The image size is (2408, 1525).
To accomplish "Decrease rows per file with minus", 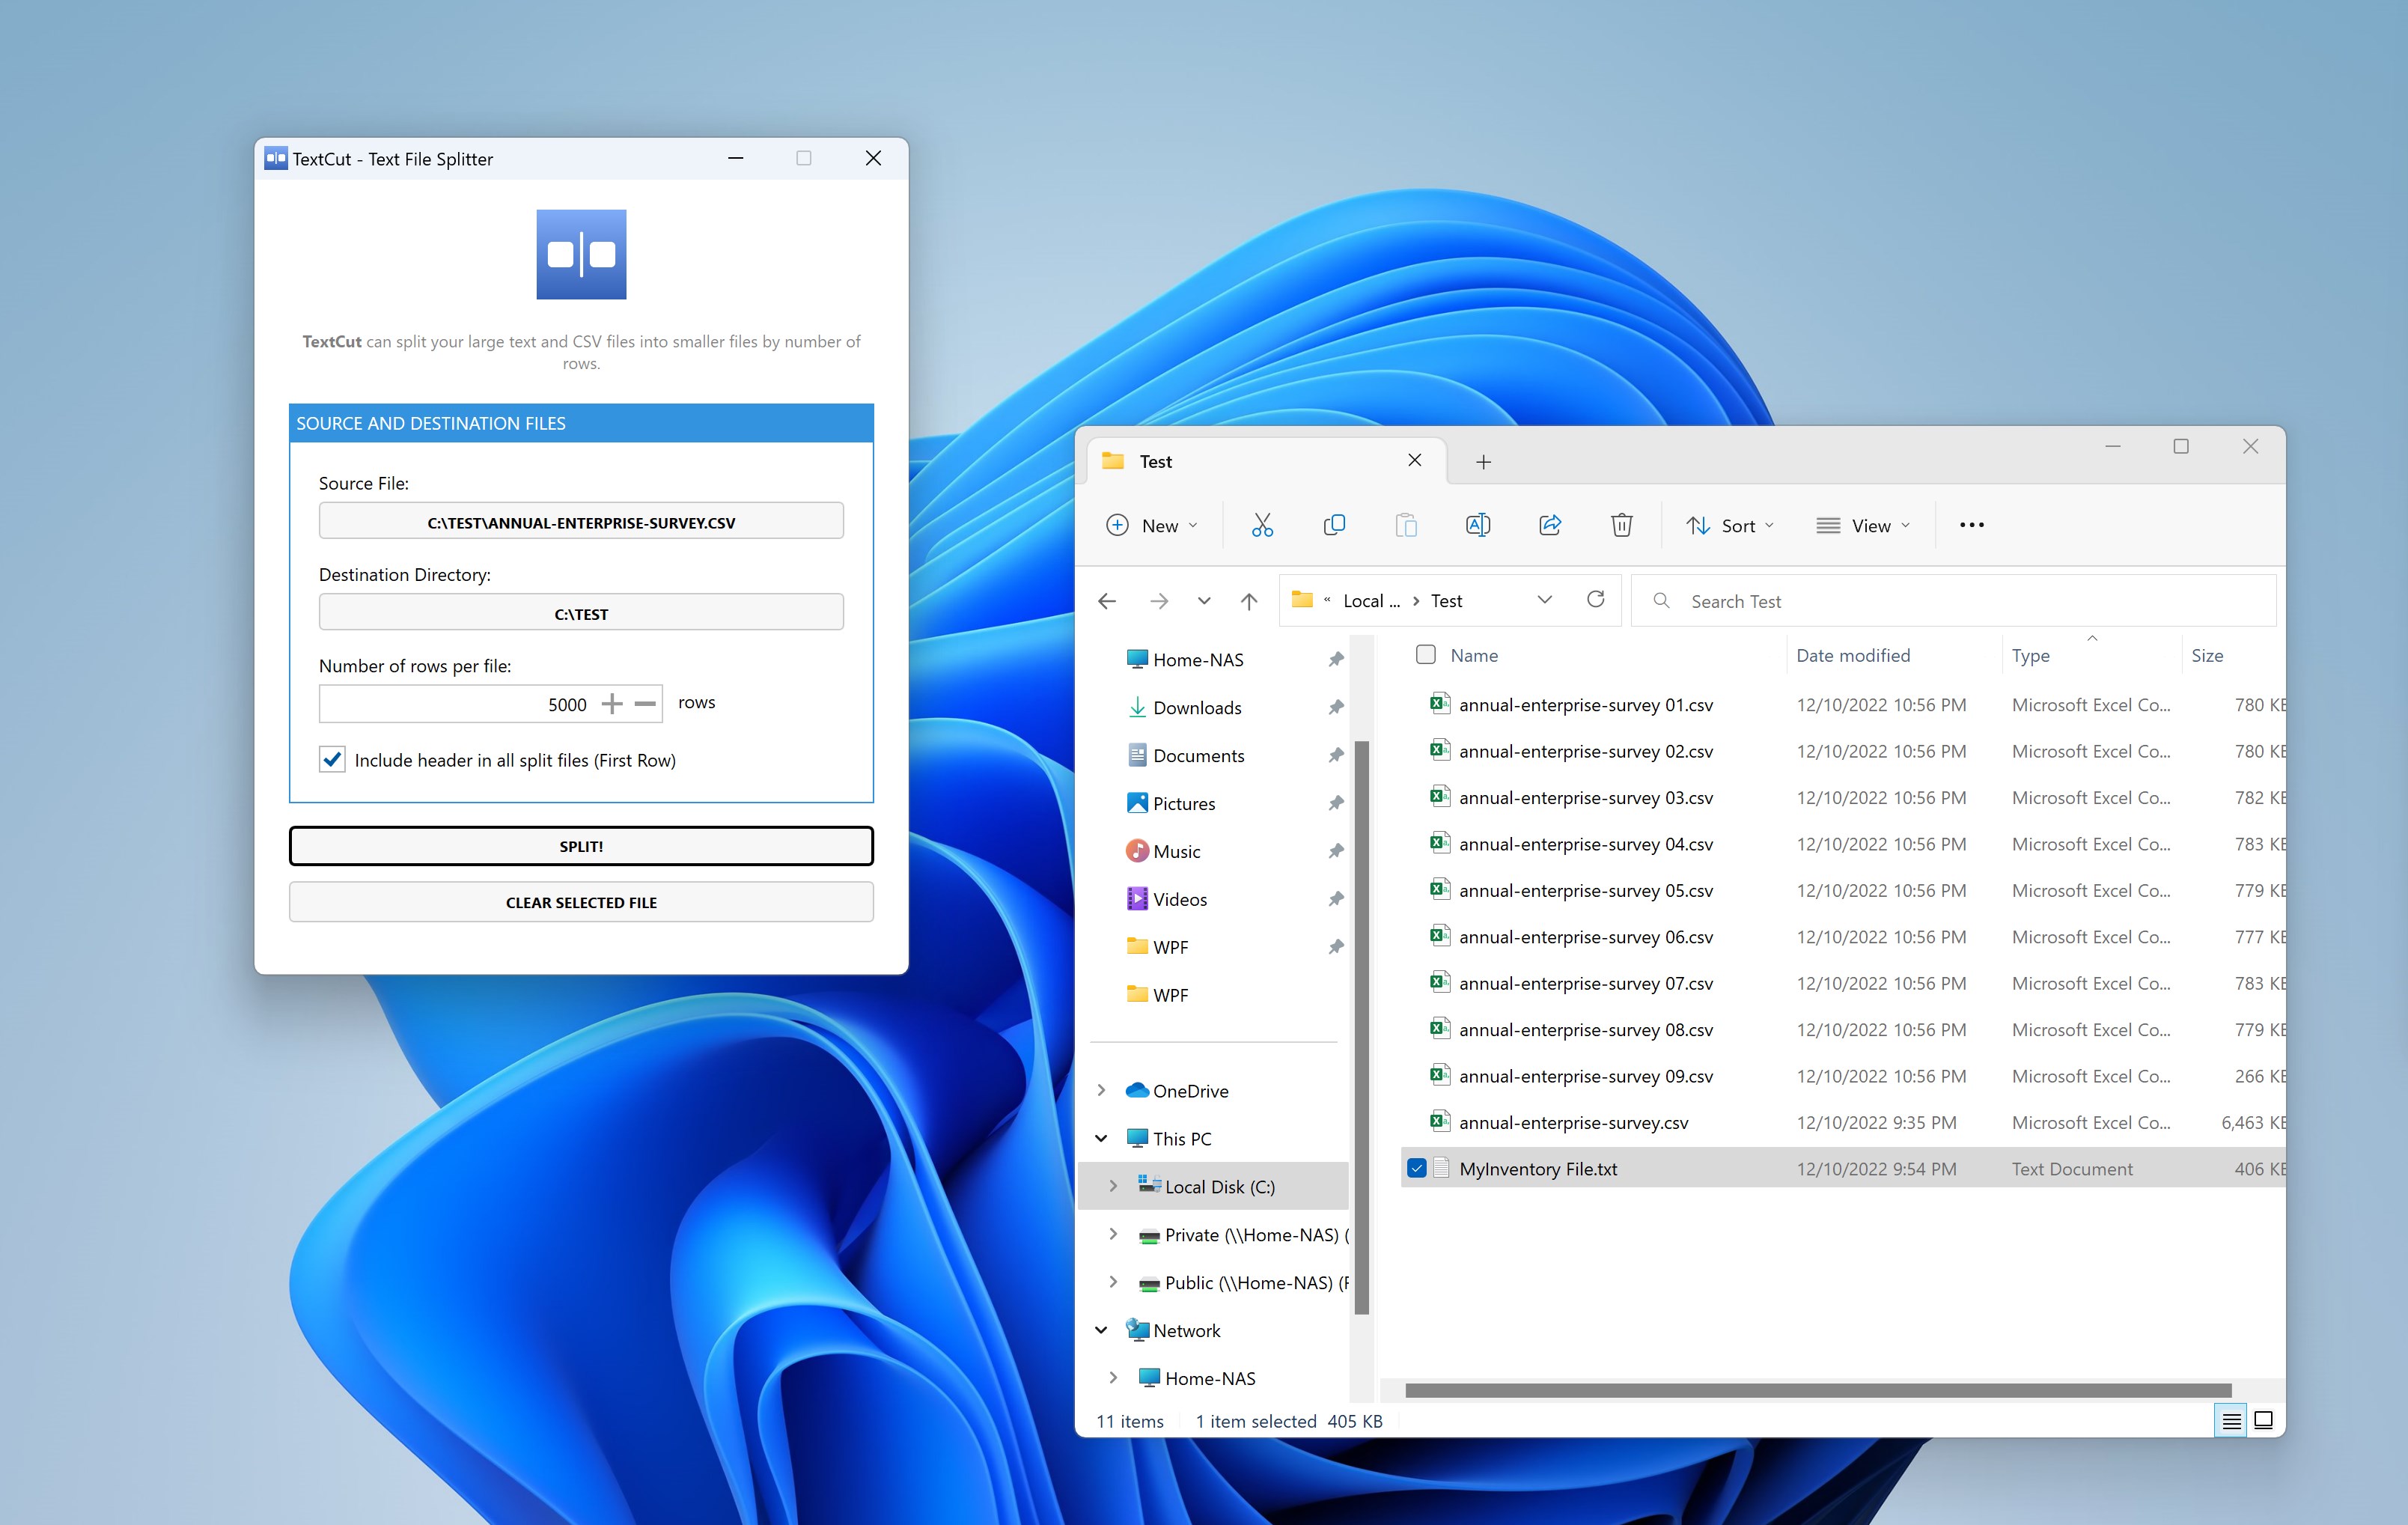I will [645, 704].
